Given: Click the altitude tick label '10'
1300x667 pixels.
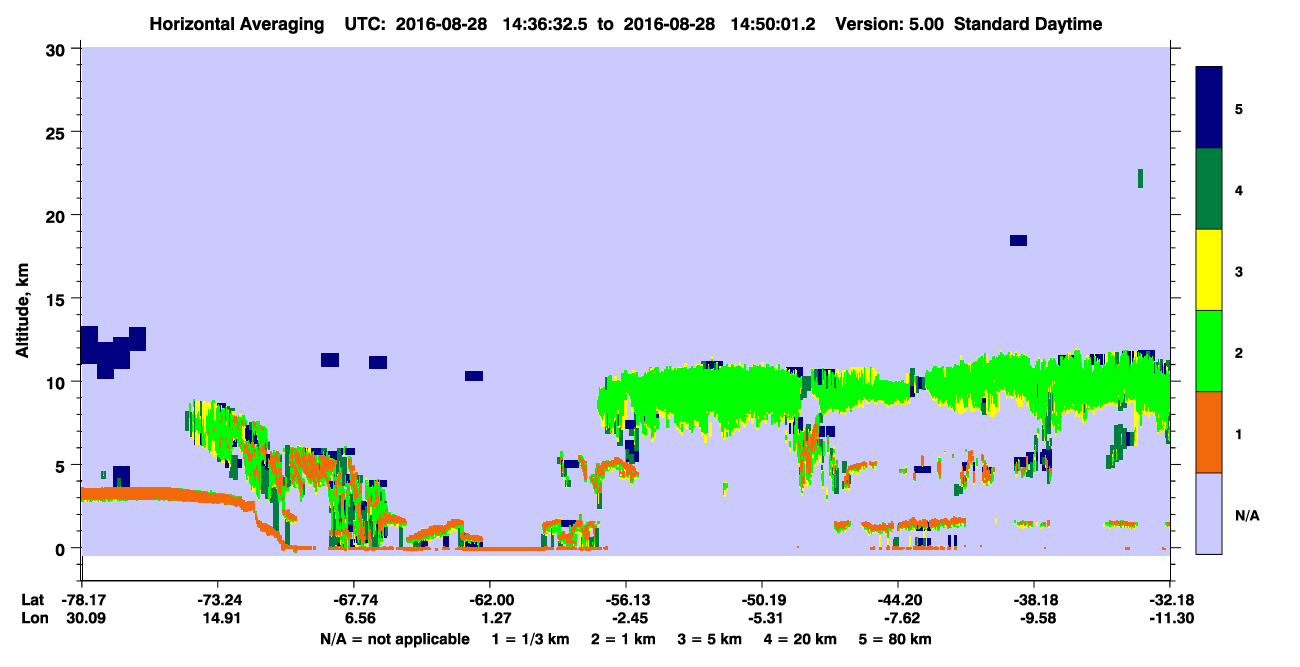Looking at the screenshot, I should point(58,382).
